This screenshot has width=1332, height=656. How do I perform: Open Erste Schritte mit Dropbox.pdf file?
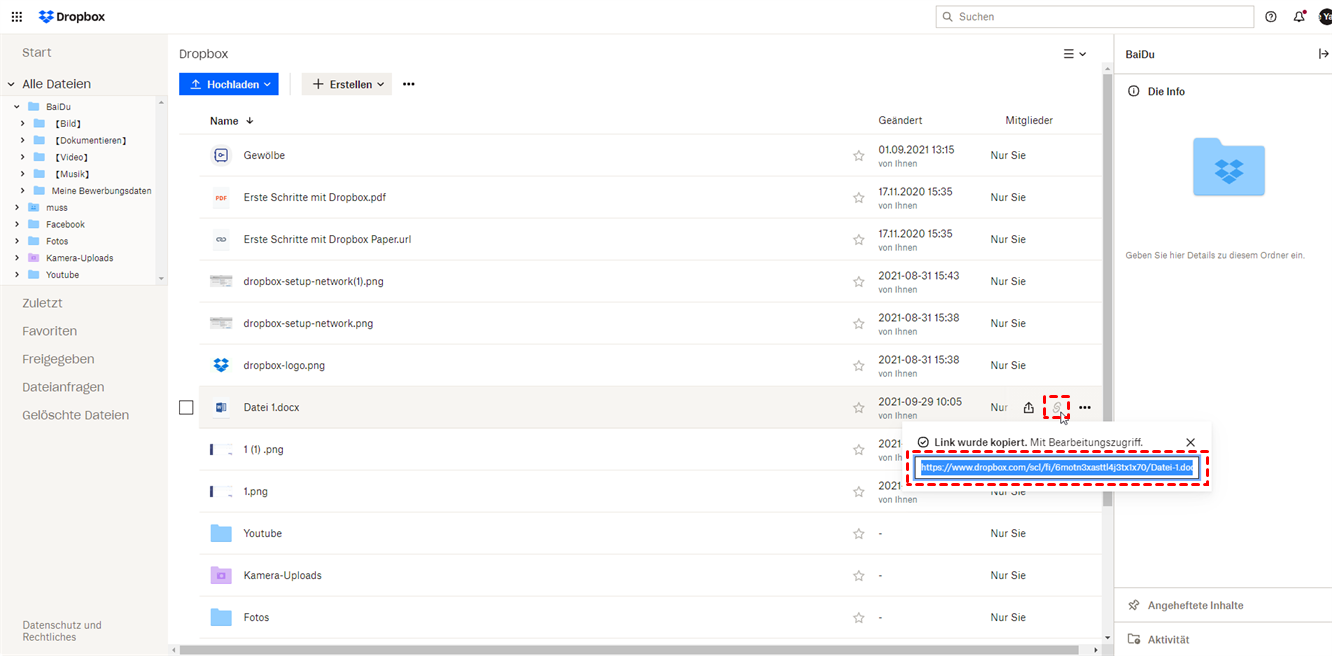314,198
